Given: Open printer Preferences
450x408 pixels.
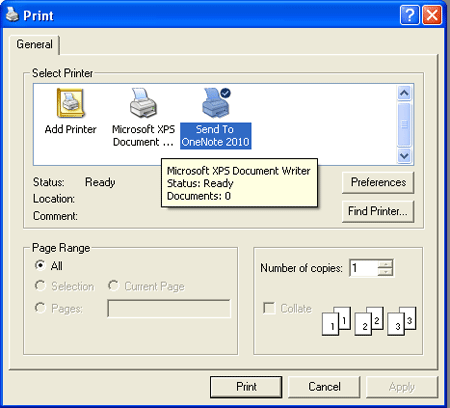Looking at the screenshot, I should pos(378,182).
